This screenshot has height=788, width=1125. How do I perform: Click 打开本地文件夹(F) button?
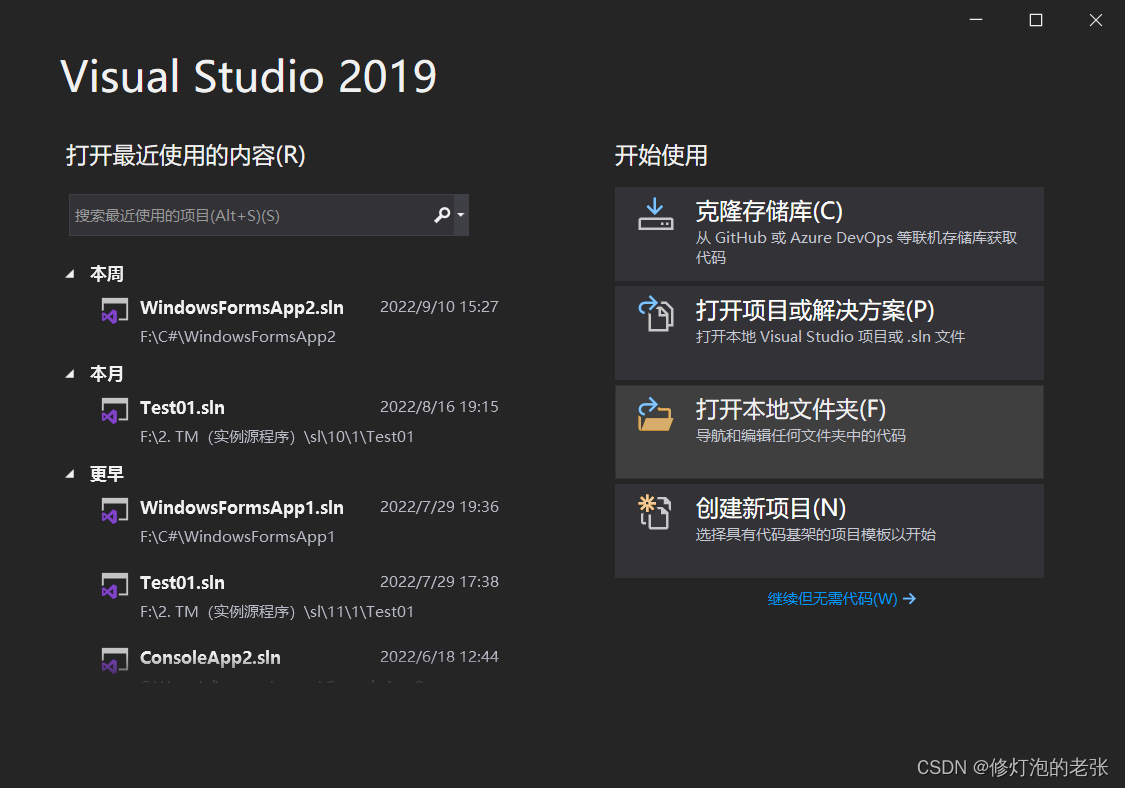click(x=829, y=432)
